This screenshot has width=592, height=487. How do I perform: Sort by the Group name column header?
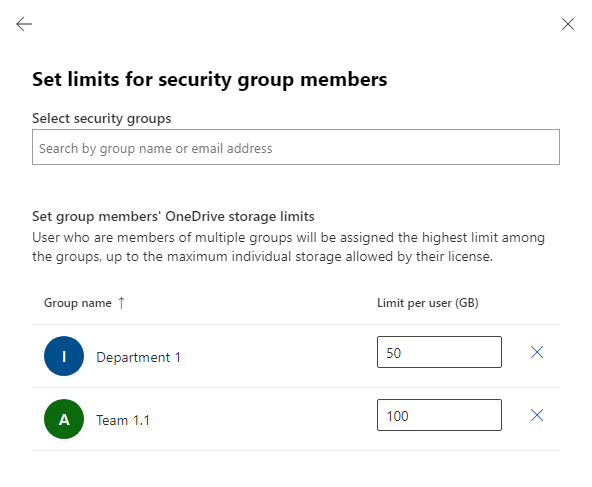pos(78,303)
